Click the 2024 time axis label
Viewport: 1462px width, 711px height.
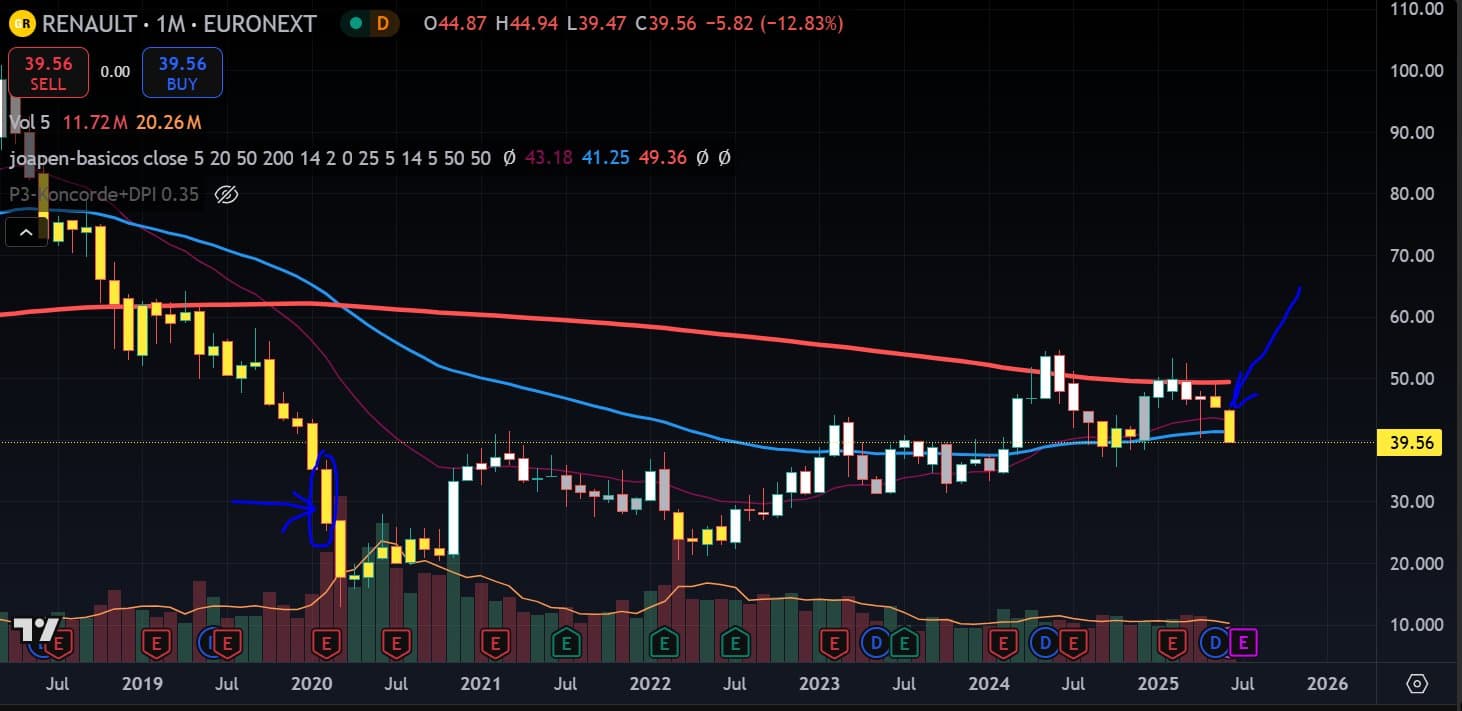coord(989,684)
